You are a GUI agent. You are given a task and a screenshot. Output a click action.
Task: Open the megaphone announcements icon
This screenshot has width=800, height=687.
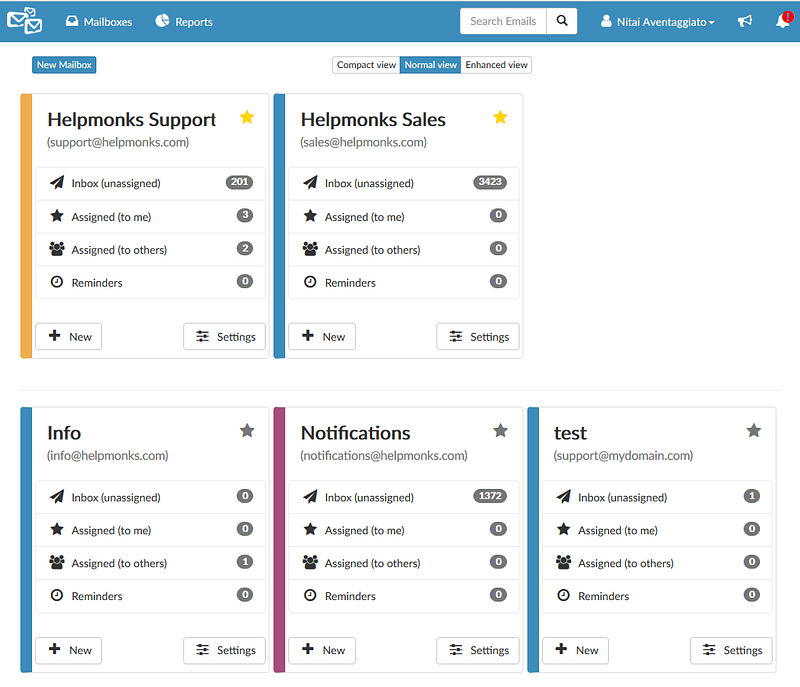[x=745, y=21]
